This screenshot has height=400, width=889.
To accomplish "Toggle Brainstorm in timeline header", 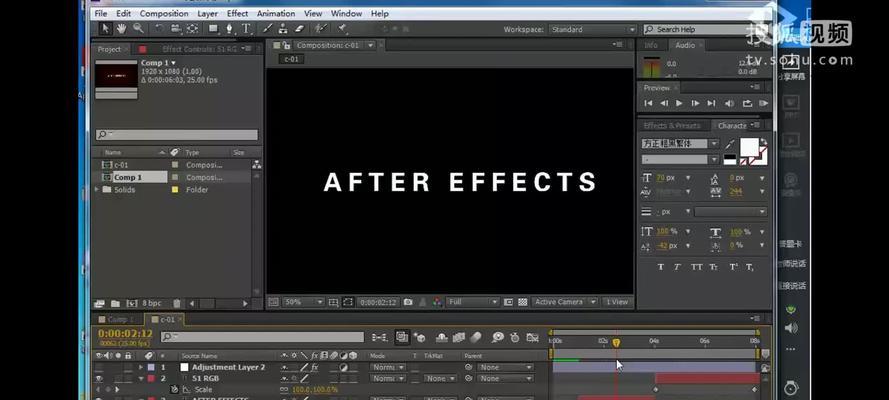I will 498,337.
